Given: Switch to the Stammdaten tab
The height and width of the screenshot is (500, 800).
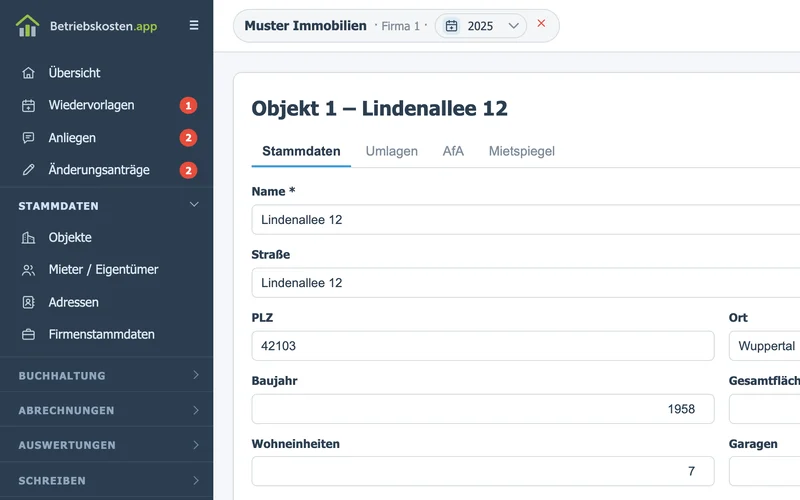Looking at the screenshot, I should point(301,152).
